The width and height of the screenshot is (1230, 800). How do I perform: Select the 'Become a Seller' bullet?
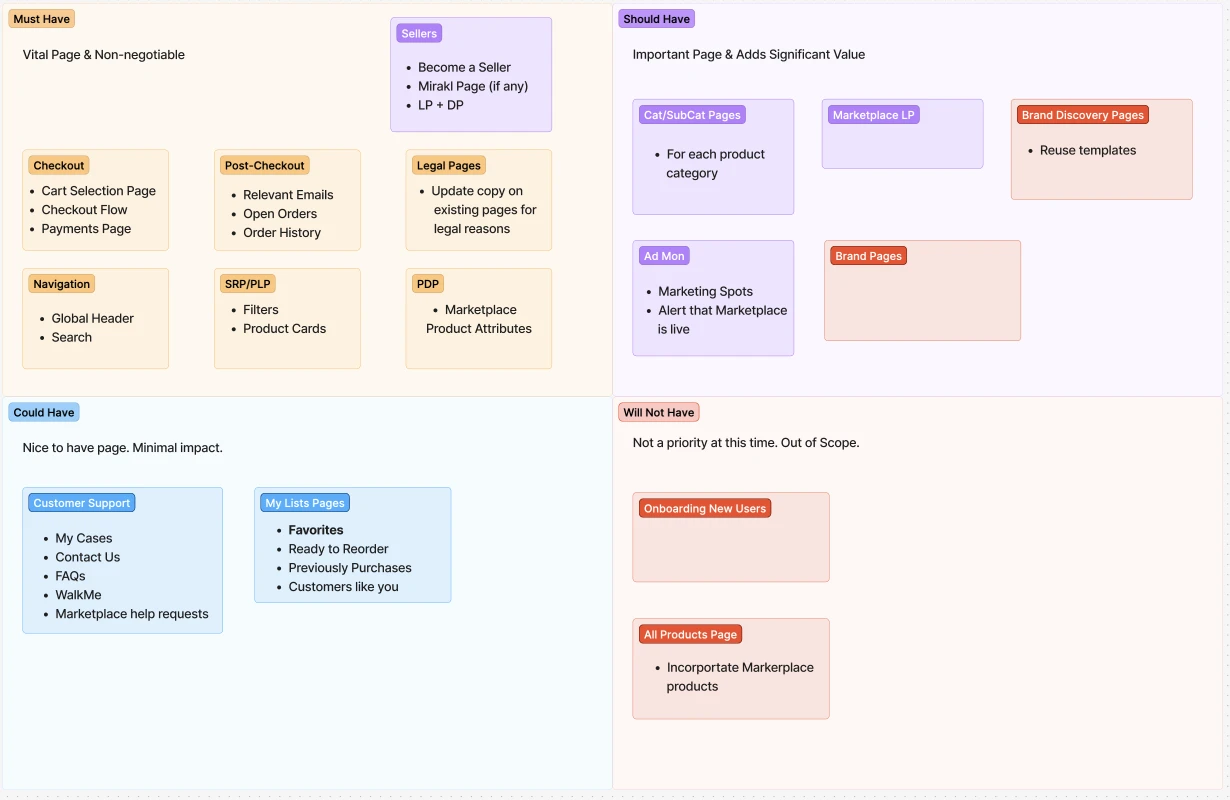tap(464, 67)
